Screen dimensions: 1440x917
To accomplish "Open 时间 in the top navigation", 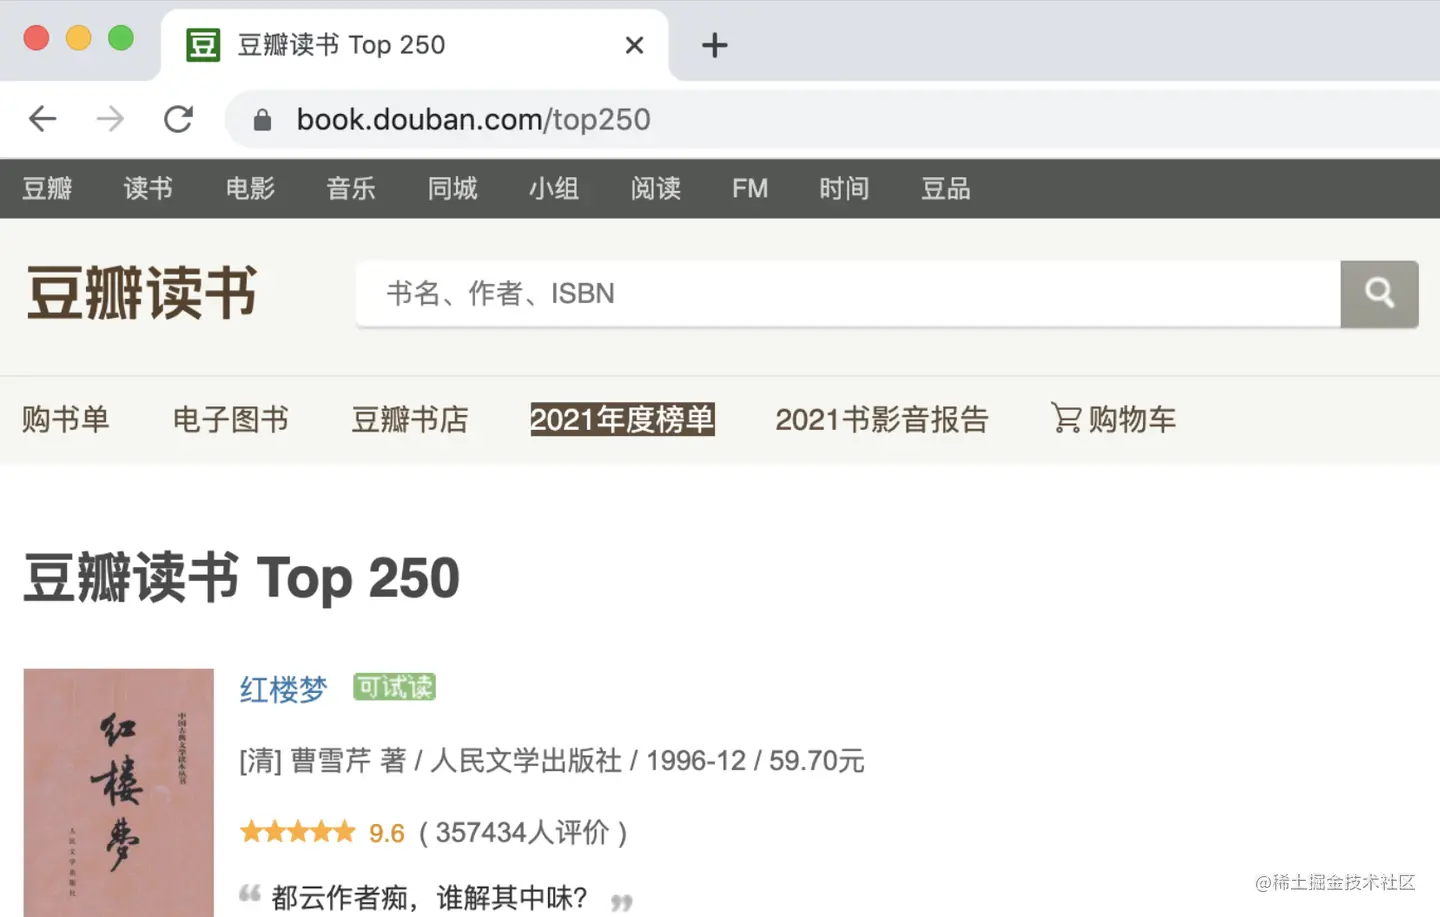I will coord(844,188).
